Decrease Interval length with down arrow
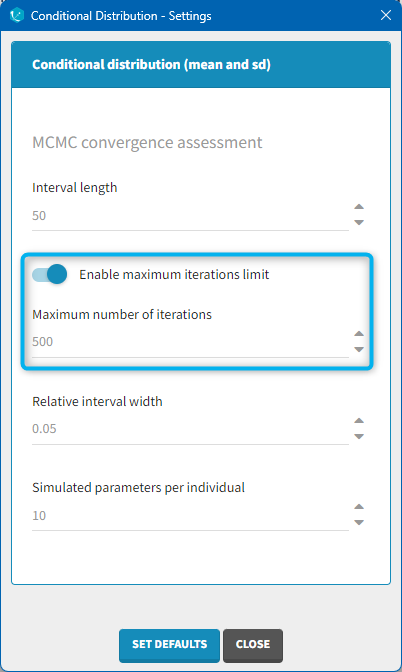This screenshot has width=402, height=672. click(x=359, y=222)
